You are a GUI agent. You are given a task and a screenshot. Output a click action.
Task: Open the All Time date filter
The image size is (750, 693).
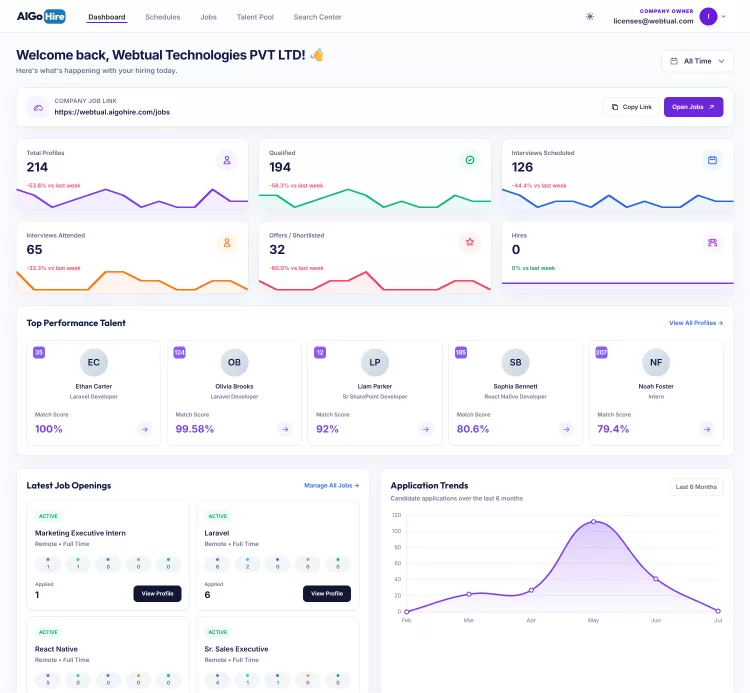point(697,61)
